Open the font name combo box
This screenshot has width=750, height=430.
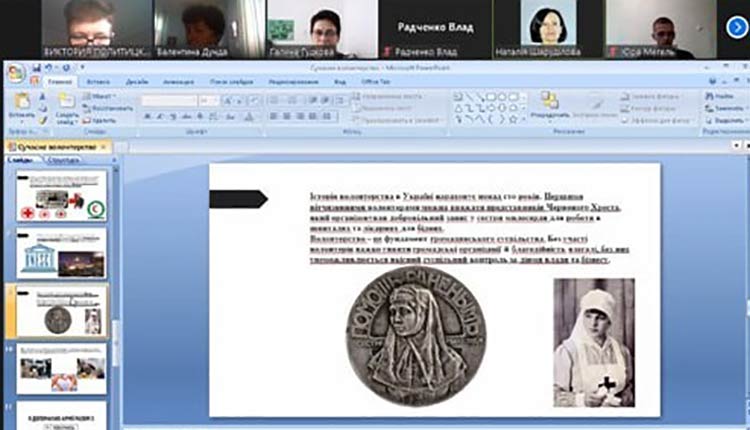(168, 100)
